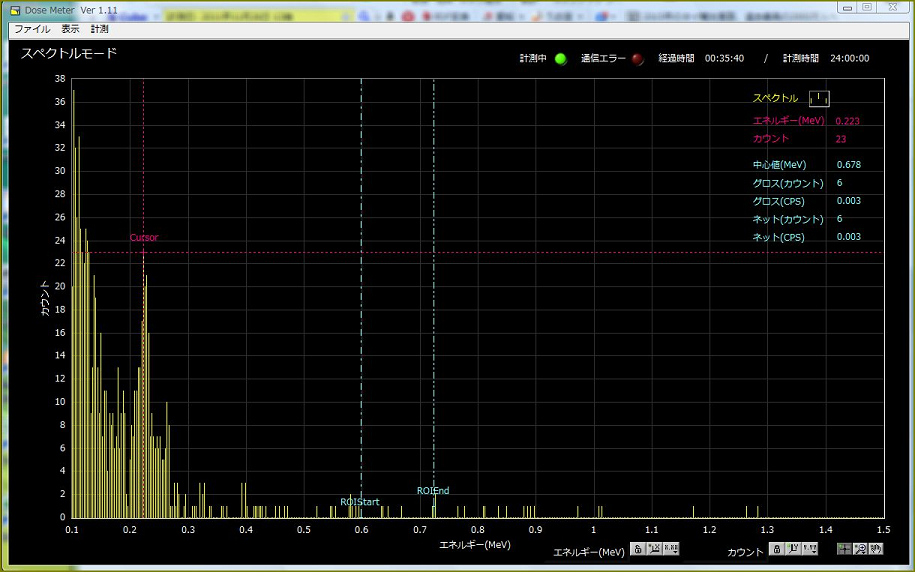Screen dimensions: 915x572
Task: Click the Dose Meter title bar icon
Action: point(14,9)
